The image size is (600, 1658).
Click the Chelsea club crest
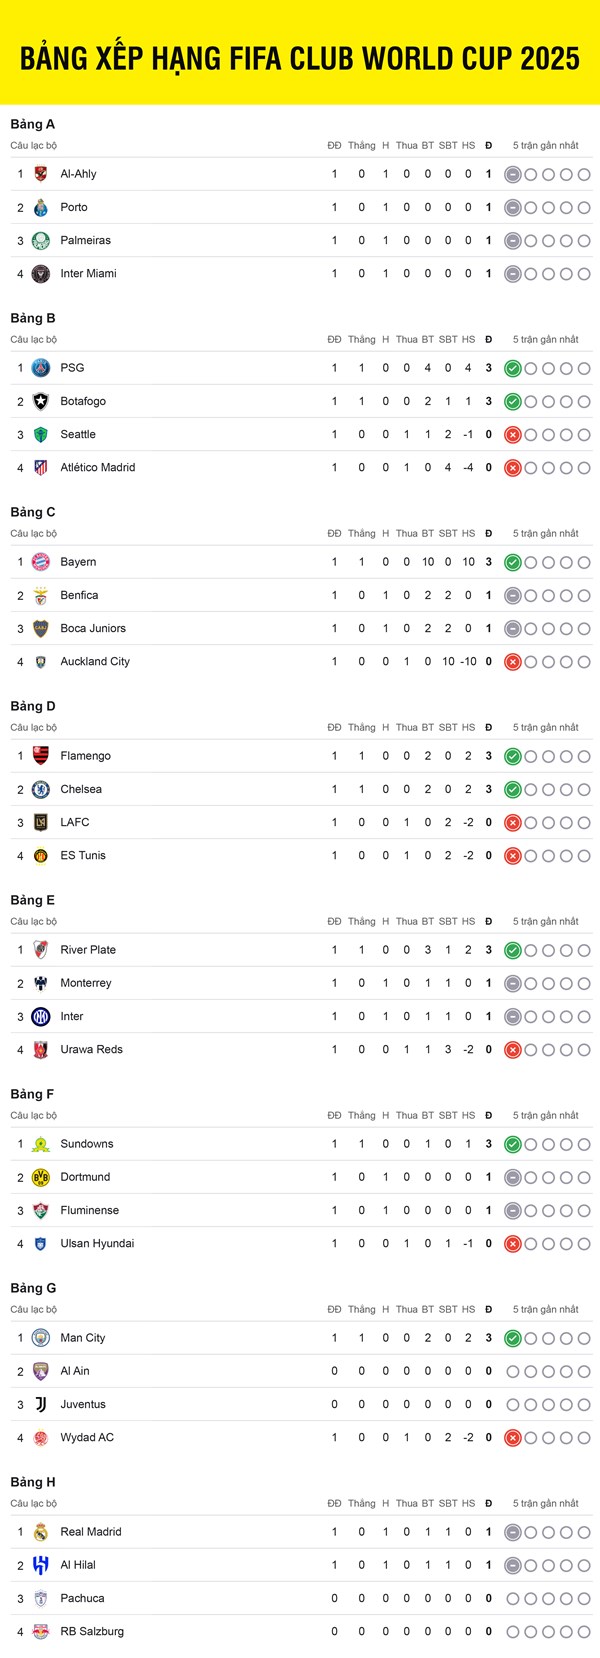click(41, 789)
